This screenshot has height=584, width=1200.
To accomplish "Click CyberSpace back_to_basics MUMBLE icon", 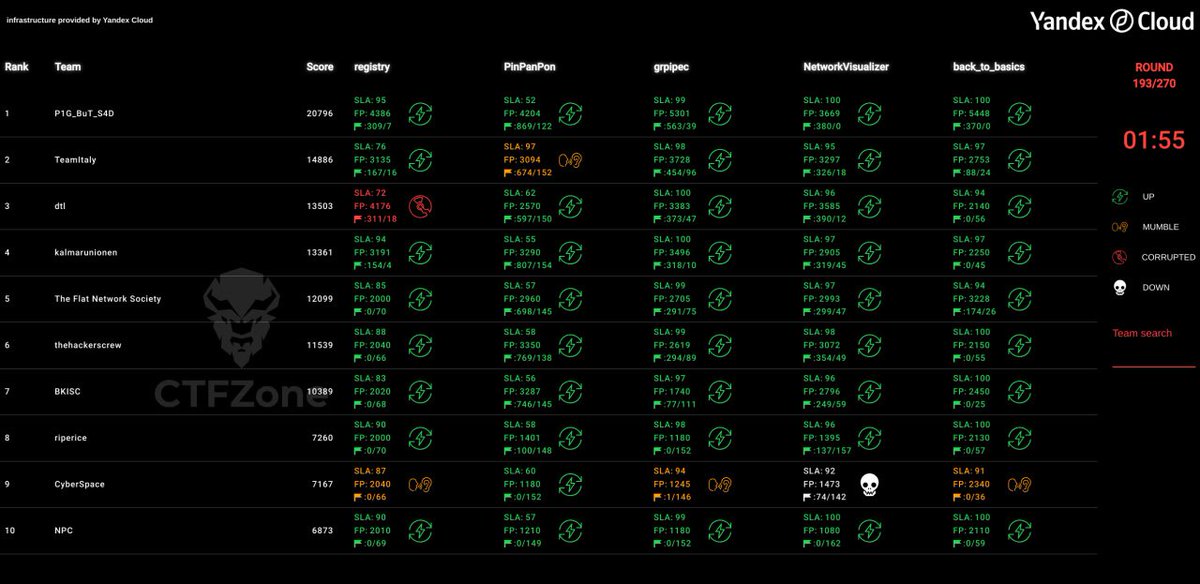I will (x=1020, y=484).
